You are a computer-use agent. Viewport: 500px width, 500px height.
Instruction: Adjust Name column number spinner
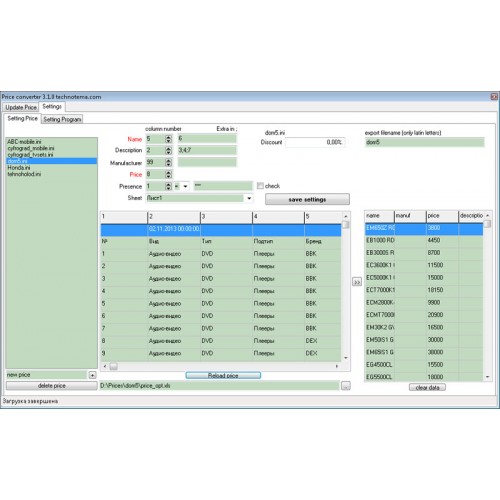tap(169, 139)
